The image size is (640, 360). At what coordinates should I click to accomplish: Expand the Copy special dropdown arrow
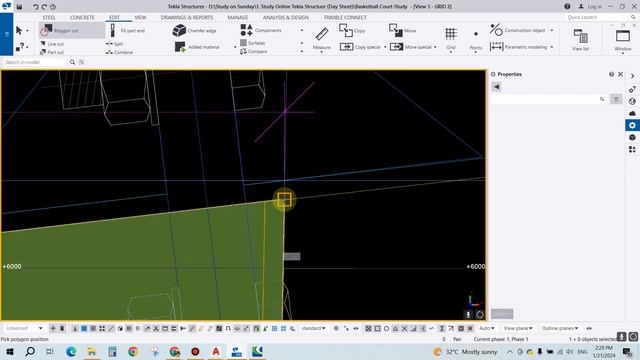click(x=385, y=47)
